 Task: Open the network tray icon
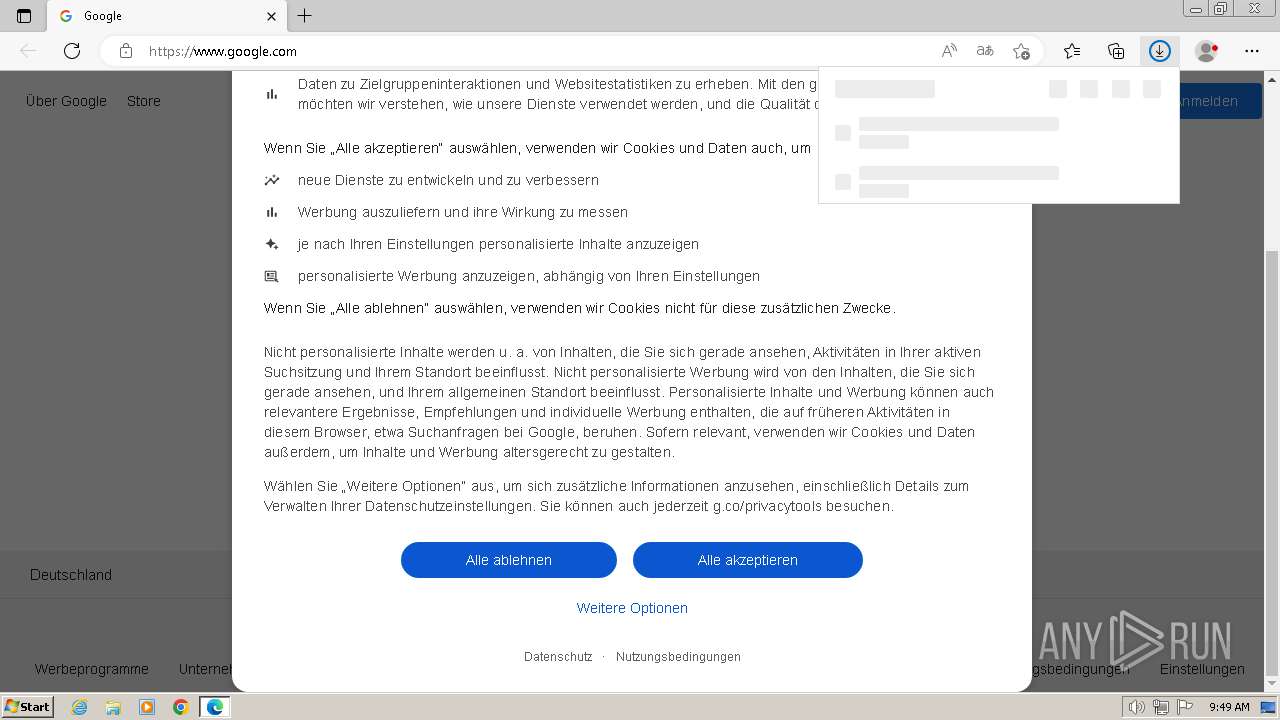(1161, 707)
